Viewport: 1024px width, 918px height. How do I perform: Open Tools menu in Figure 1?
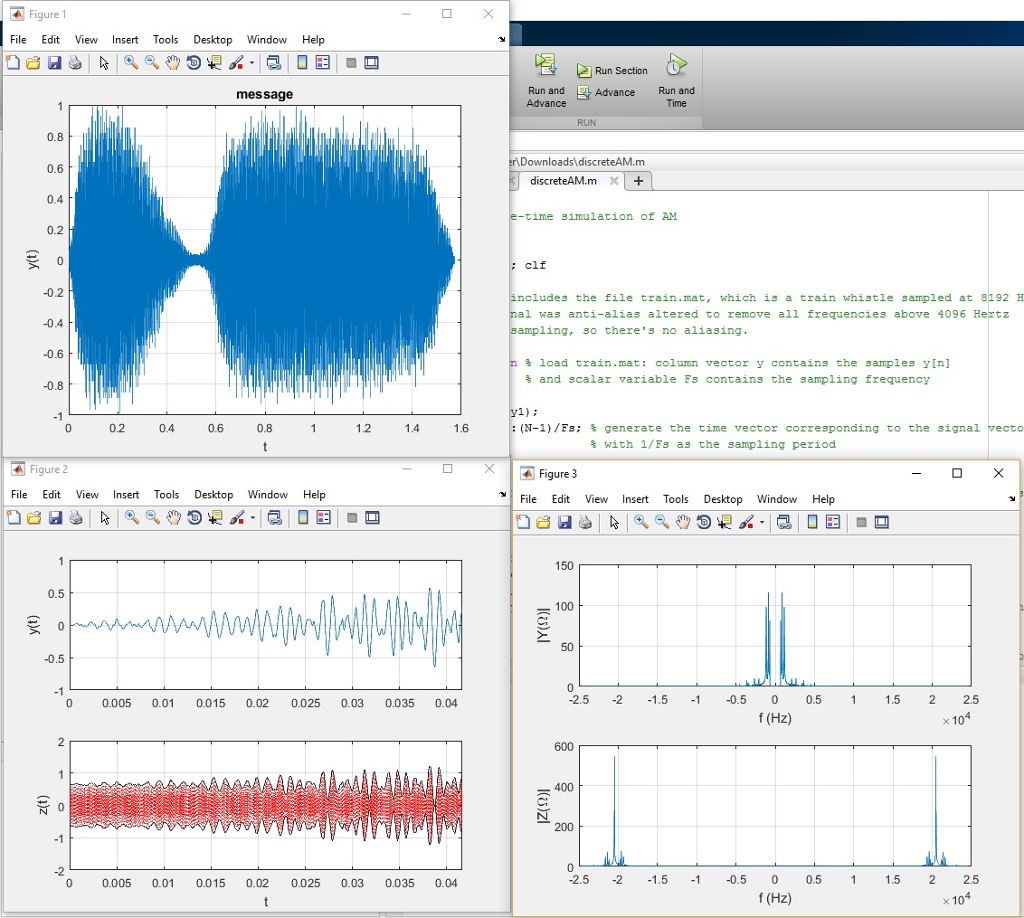(x=165, y=40)
